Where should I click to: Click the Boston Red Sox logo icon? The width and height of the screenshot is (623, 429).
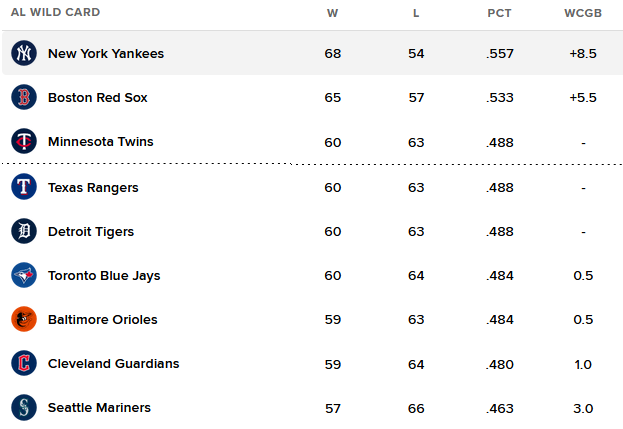pos(24,97)
